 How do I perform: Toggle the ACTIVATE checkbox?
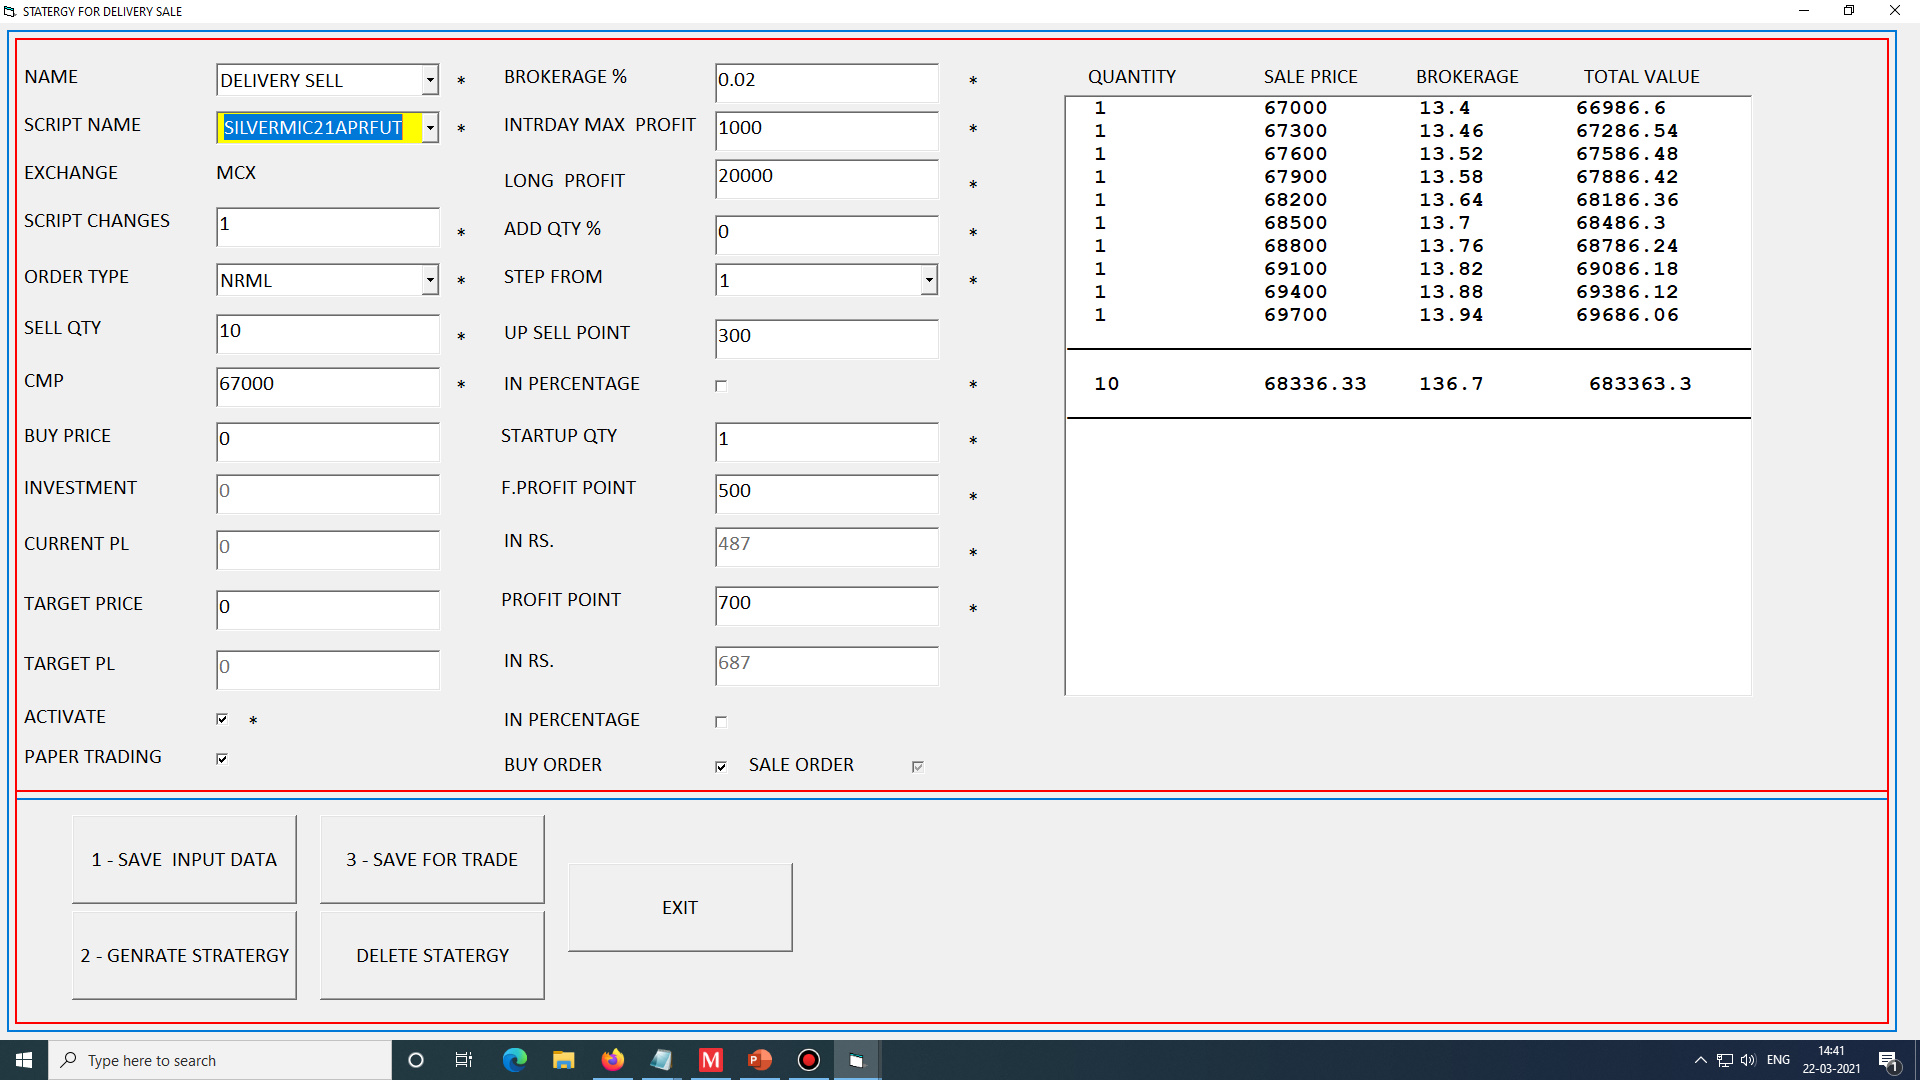tap(222, 719)
